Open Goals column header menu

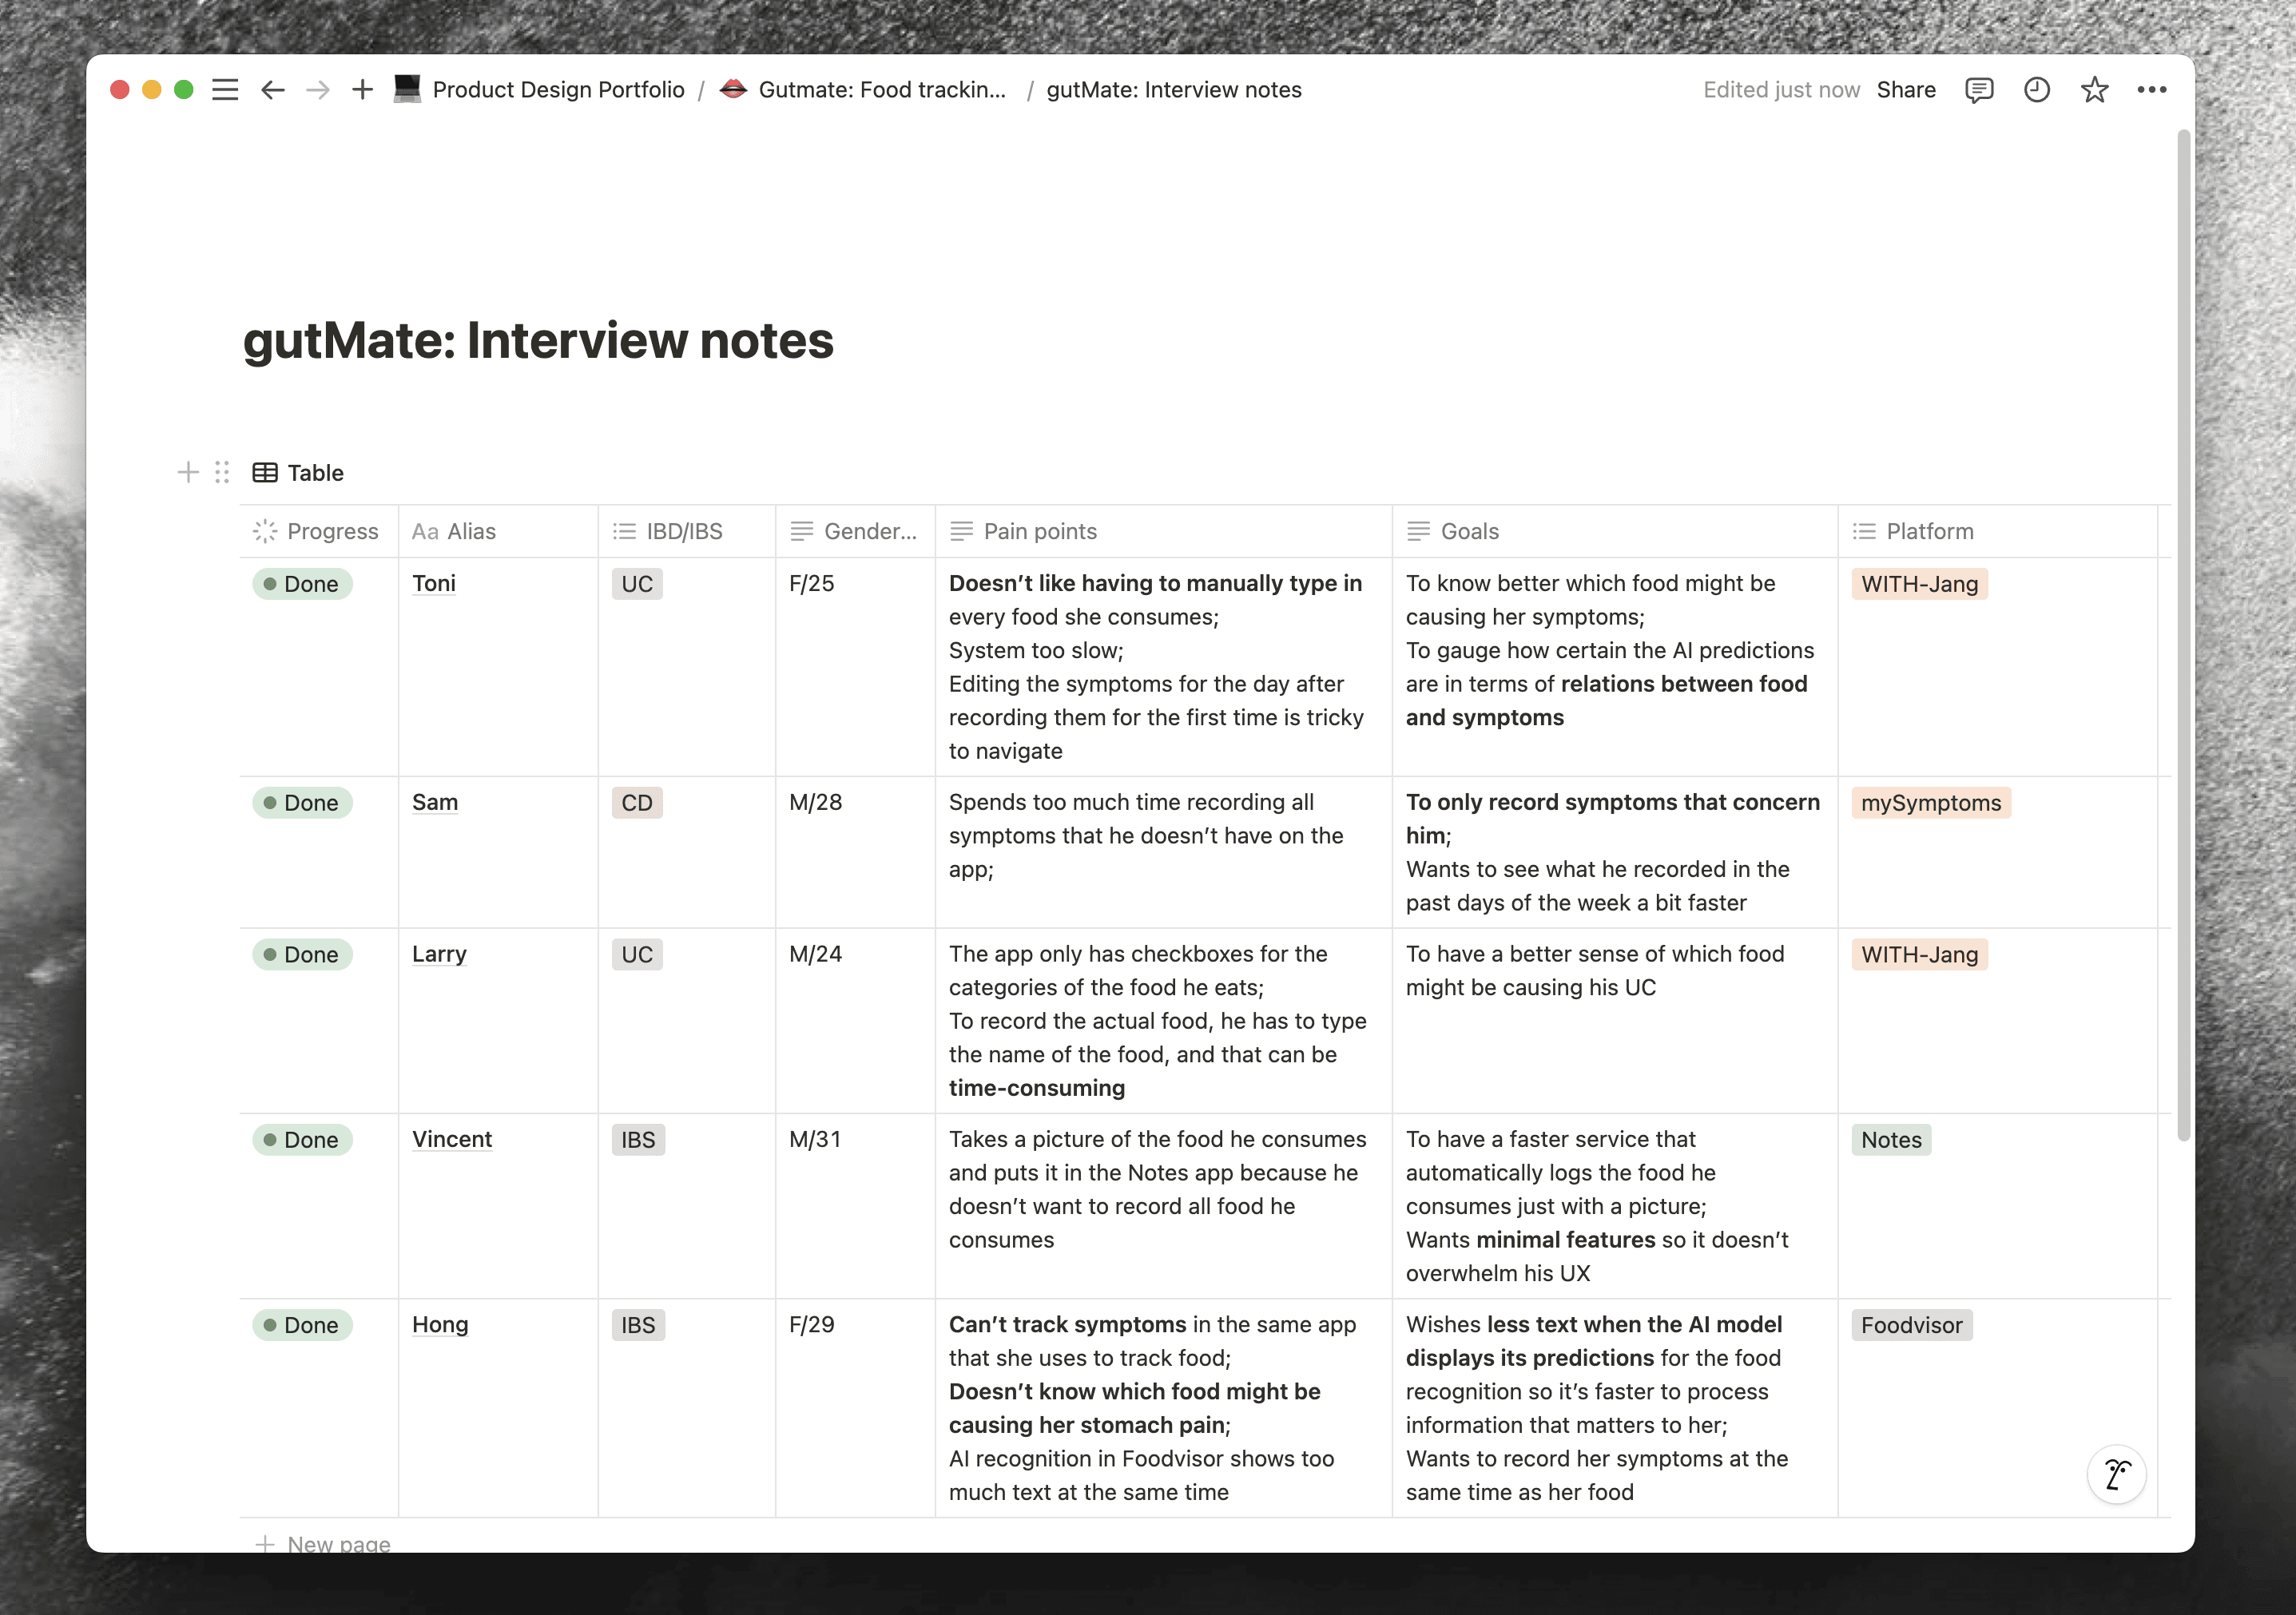pos(1615,531)
